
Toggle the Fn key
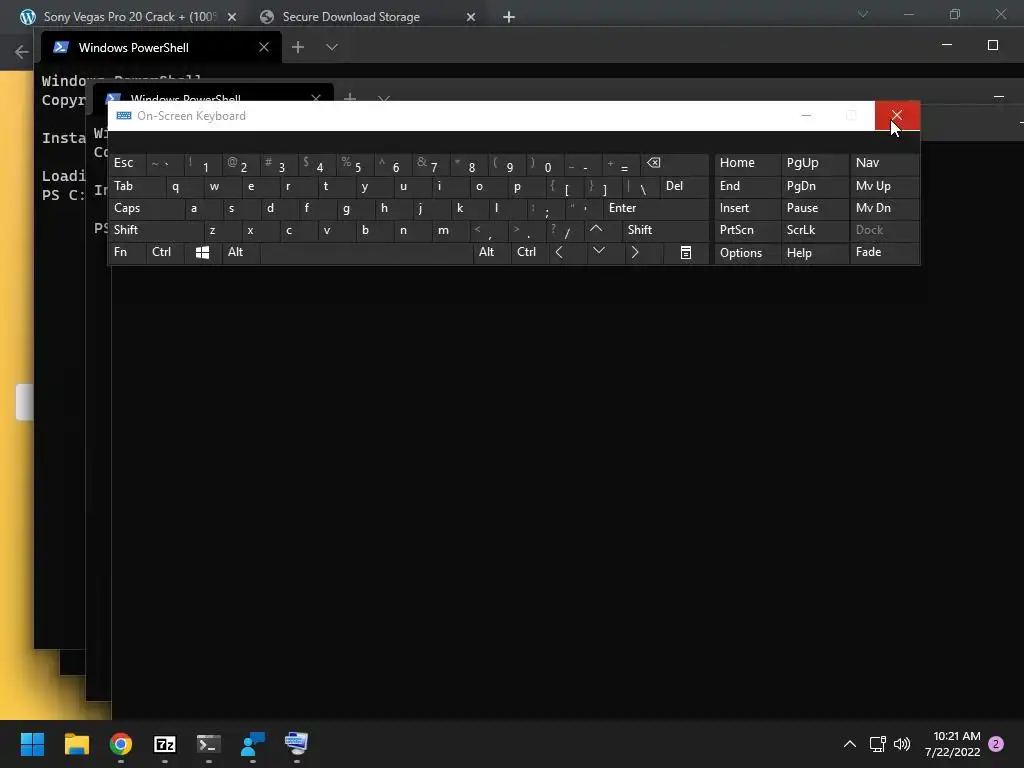127,253
